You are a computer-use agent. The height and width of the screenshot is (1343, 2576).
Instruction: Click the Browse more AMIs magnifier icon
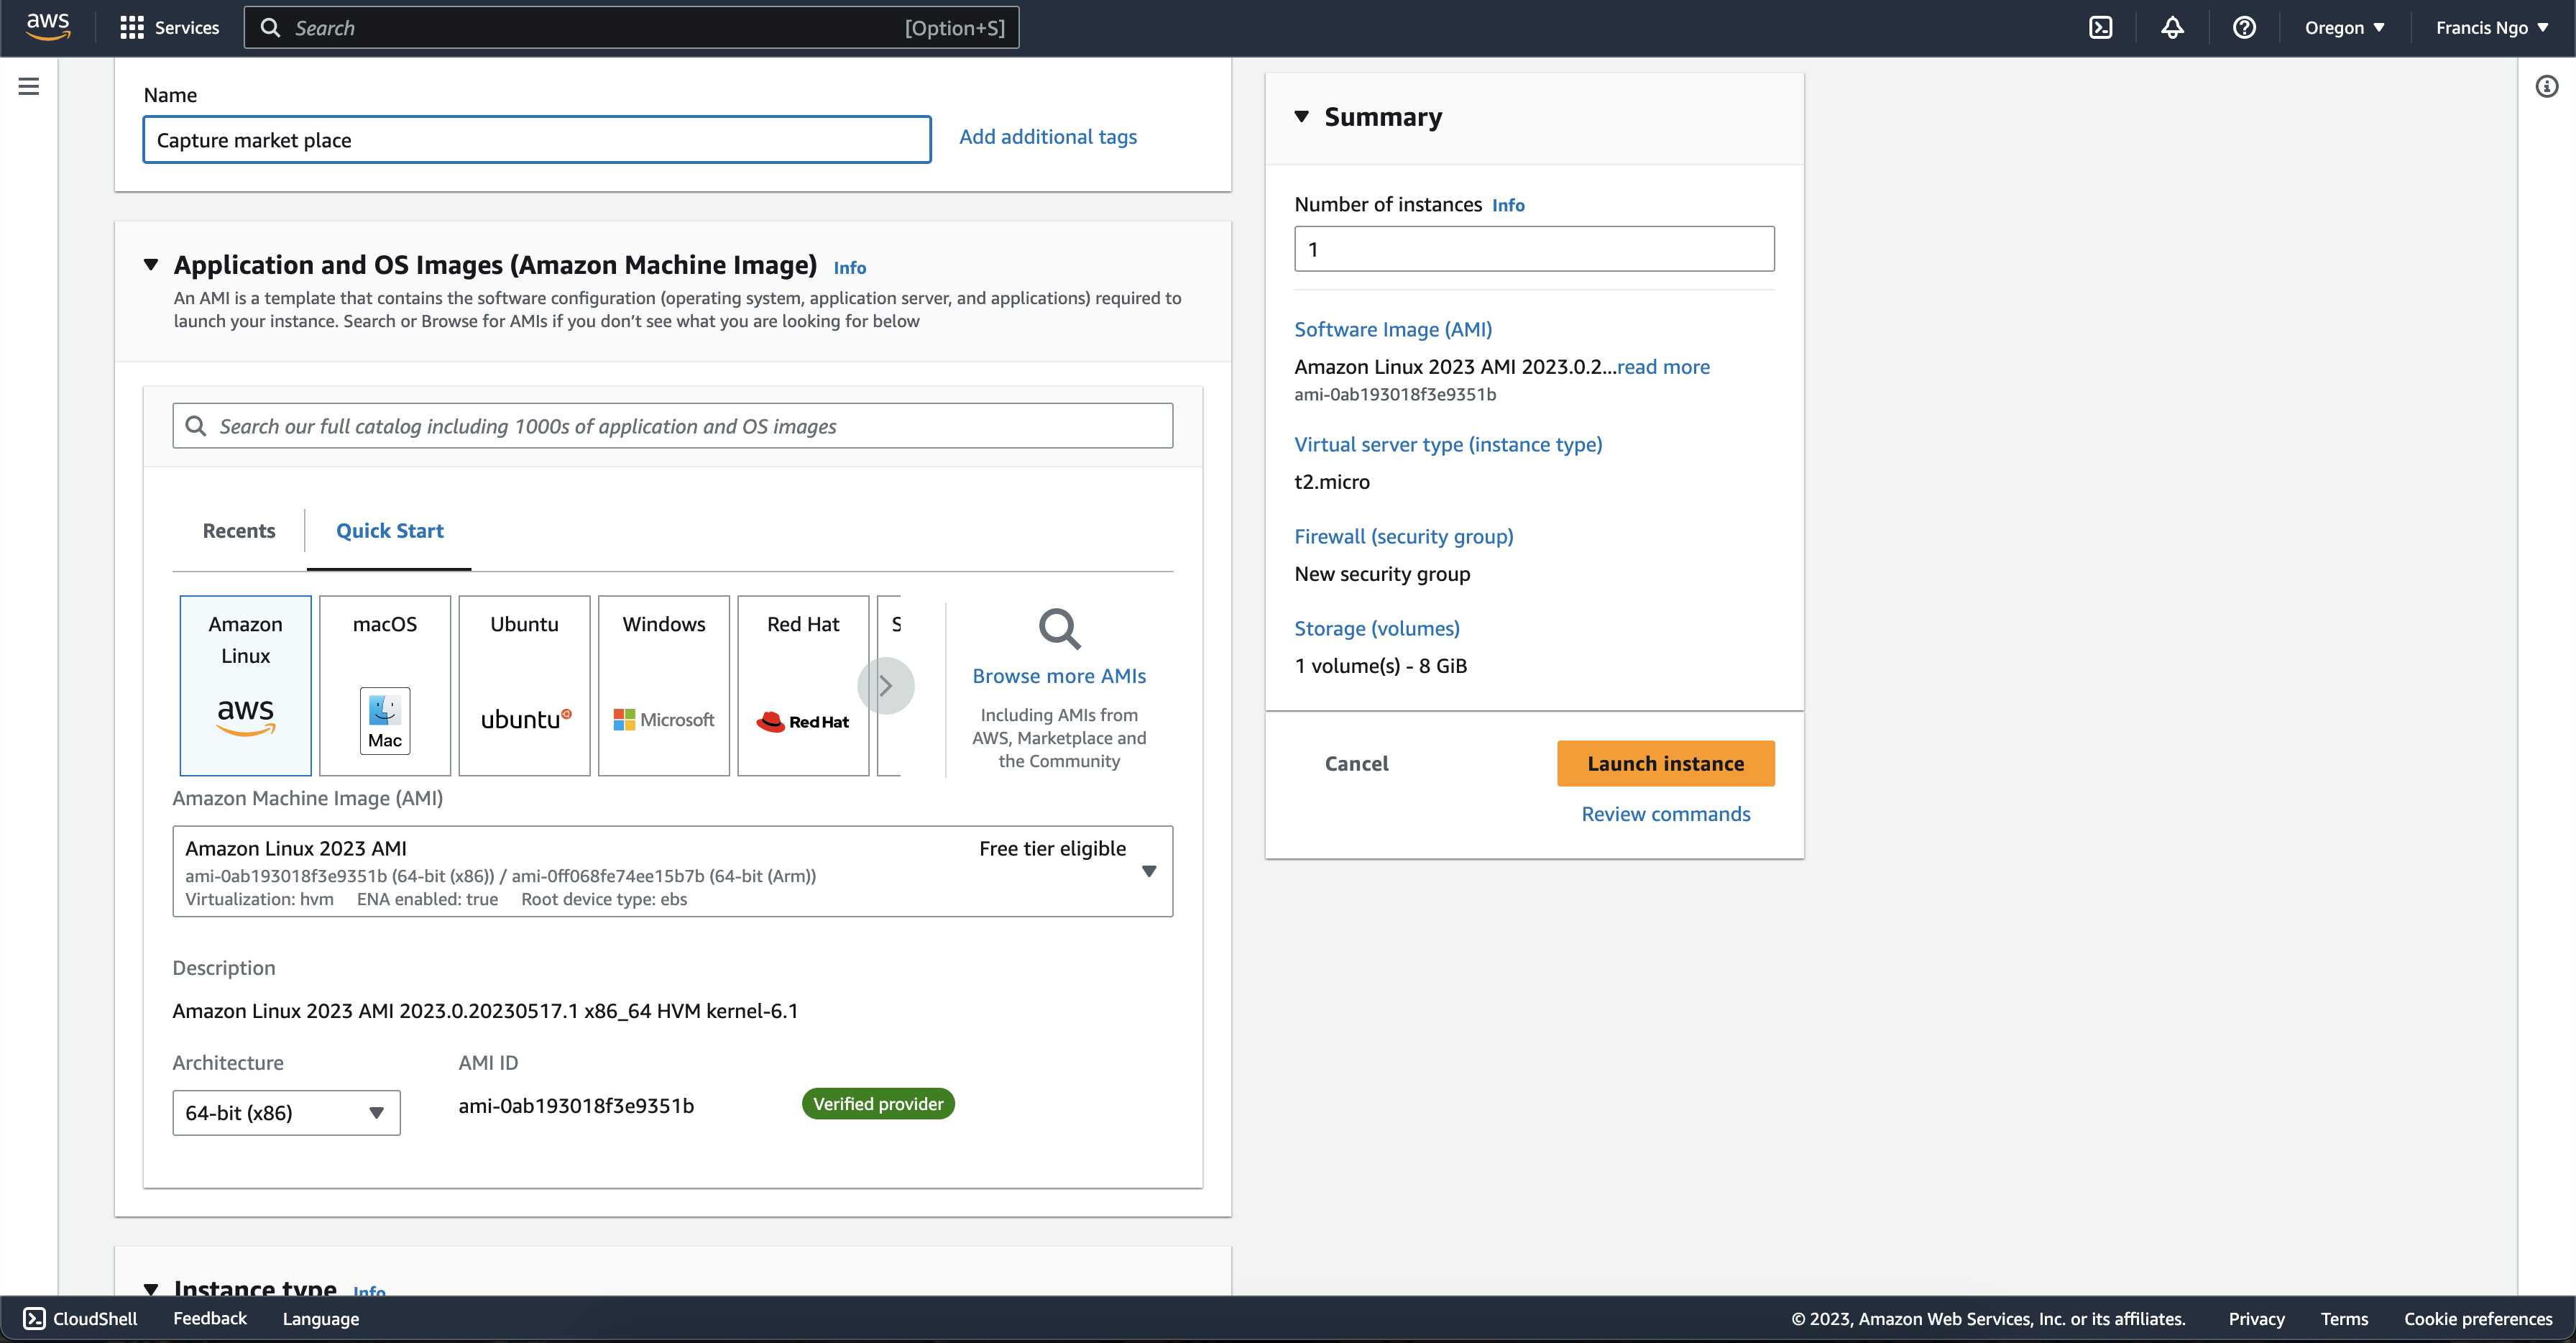[1059, 629]
